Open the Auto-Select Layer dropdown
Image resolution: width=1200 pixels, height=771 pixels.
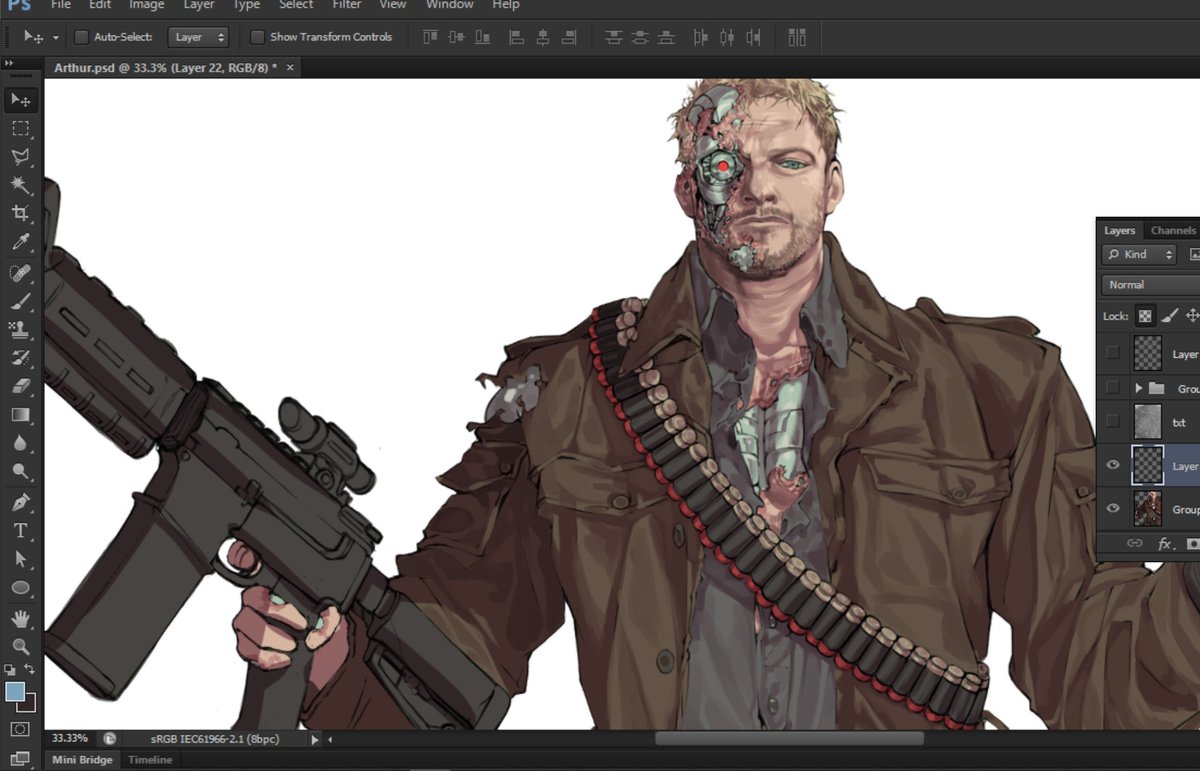point(198,37)
